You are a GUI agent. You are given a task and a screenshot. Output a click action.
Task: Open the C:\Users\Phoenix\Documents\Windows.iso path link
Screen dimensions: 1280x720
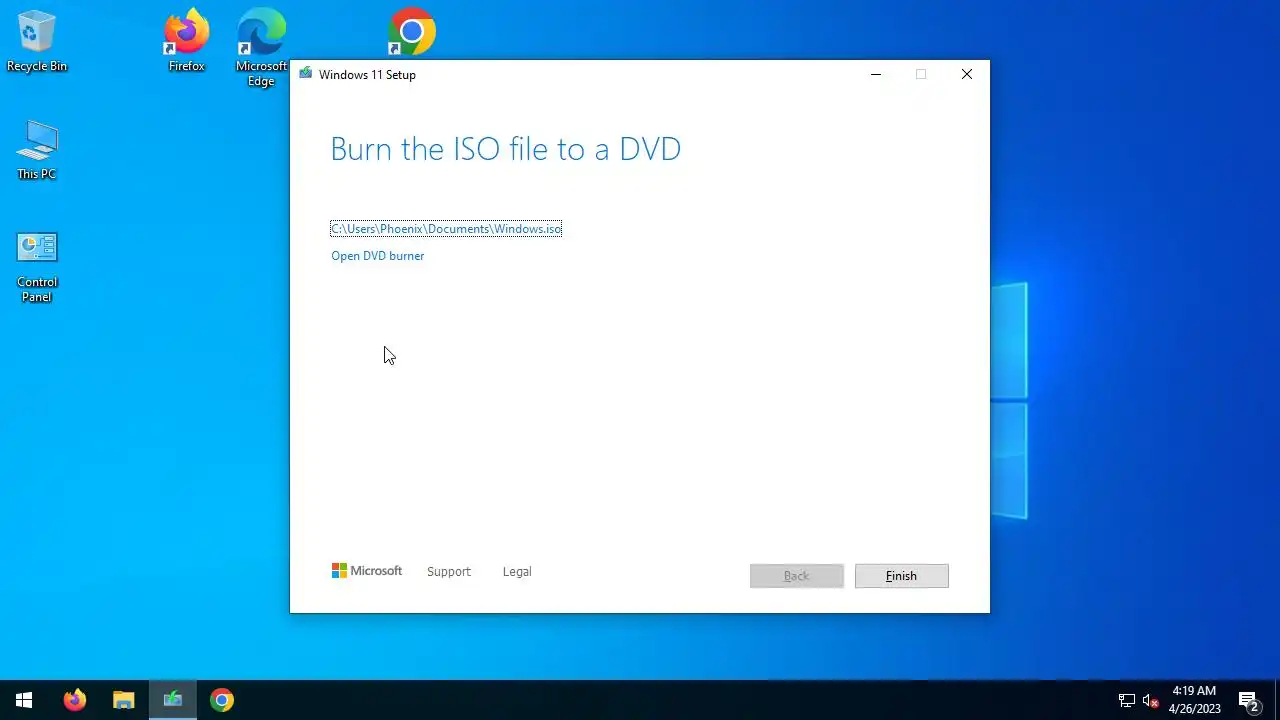(446, 229)
